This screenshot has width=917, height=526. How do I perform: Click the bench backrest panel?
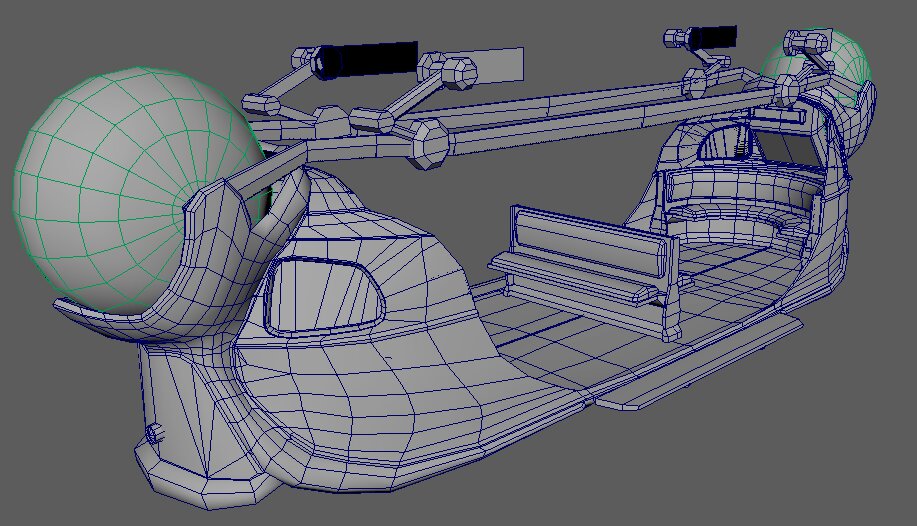click(590, 240)
